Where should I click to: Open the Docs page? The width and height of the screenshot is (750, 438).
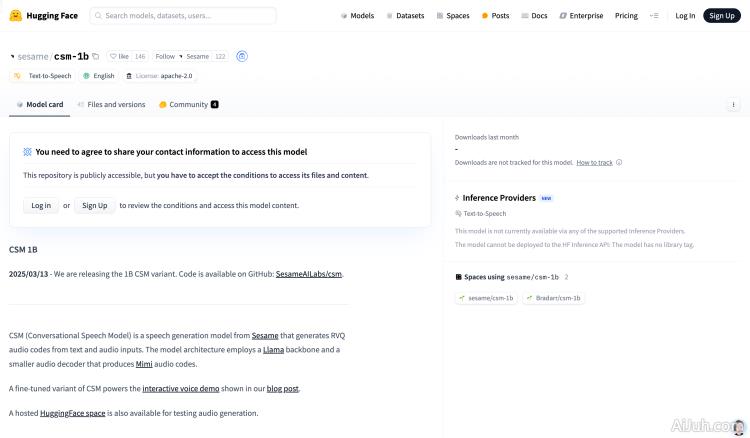pyautogui.click(x=535, y=16)
